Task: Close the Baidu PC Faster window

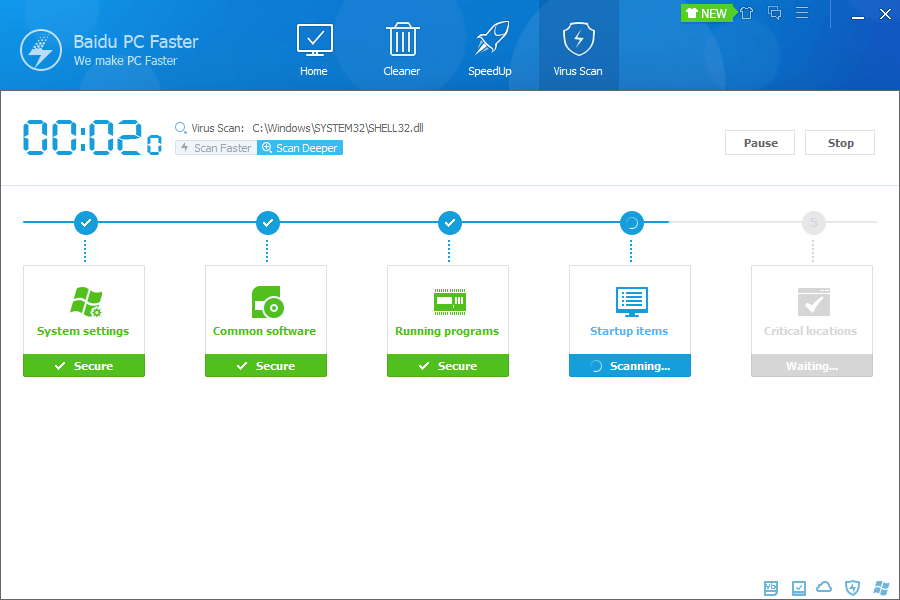Action: [885, 14]
